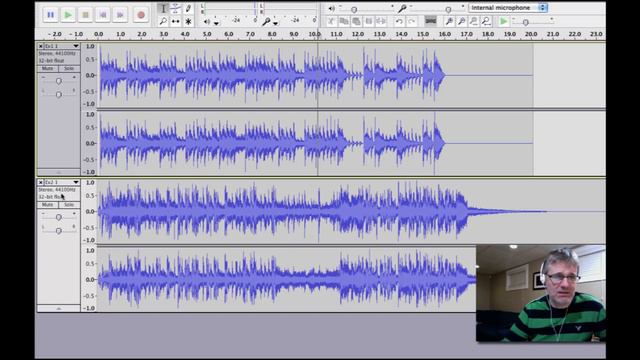Solo the top track
The width and height of the screenshot is (640, 360).
[69, 68]
